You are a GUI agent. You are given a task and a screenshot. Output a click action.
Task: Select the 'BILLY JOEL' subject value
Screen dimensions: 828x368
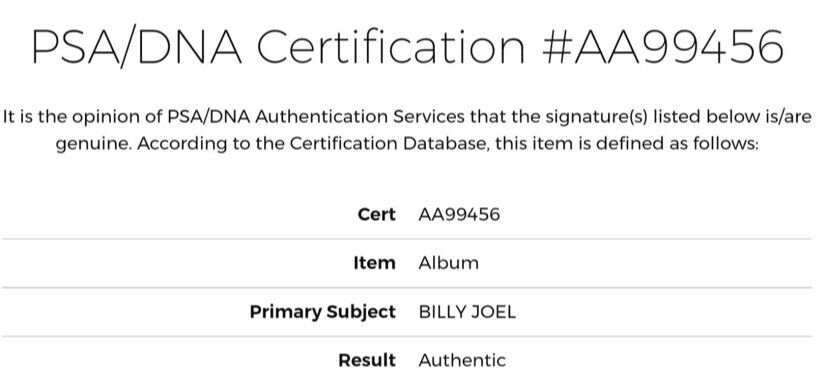[467, 312]
